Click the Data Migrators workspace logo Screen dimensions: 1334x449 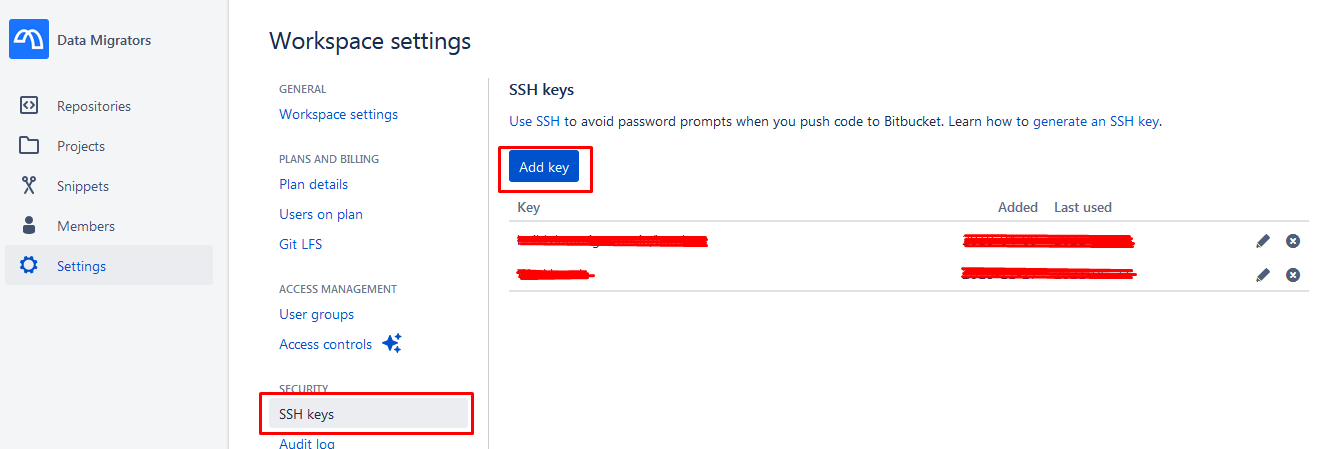coord(29,40)
